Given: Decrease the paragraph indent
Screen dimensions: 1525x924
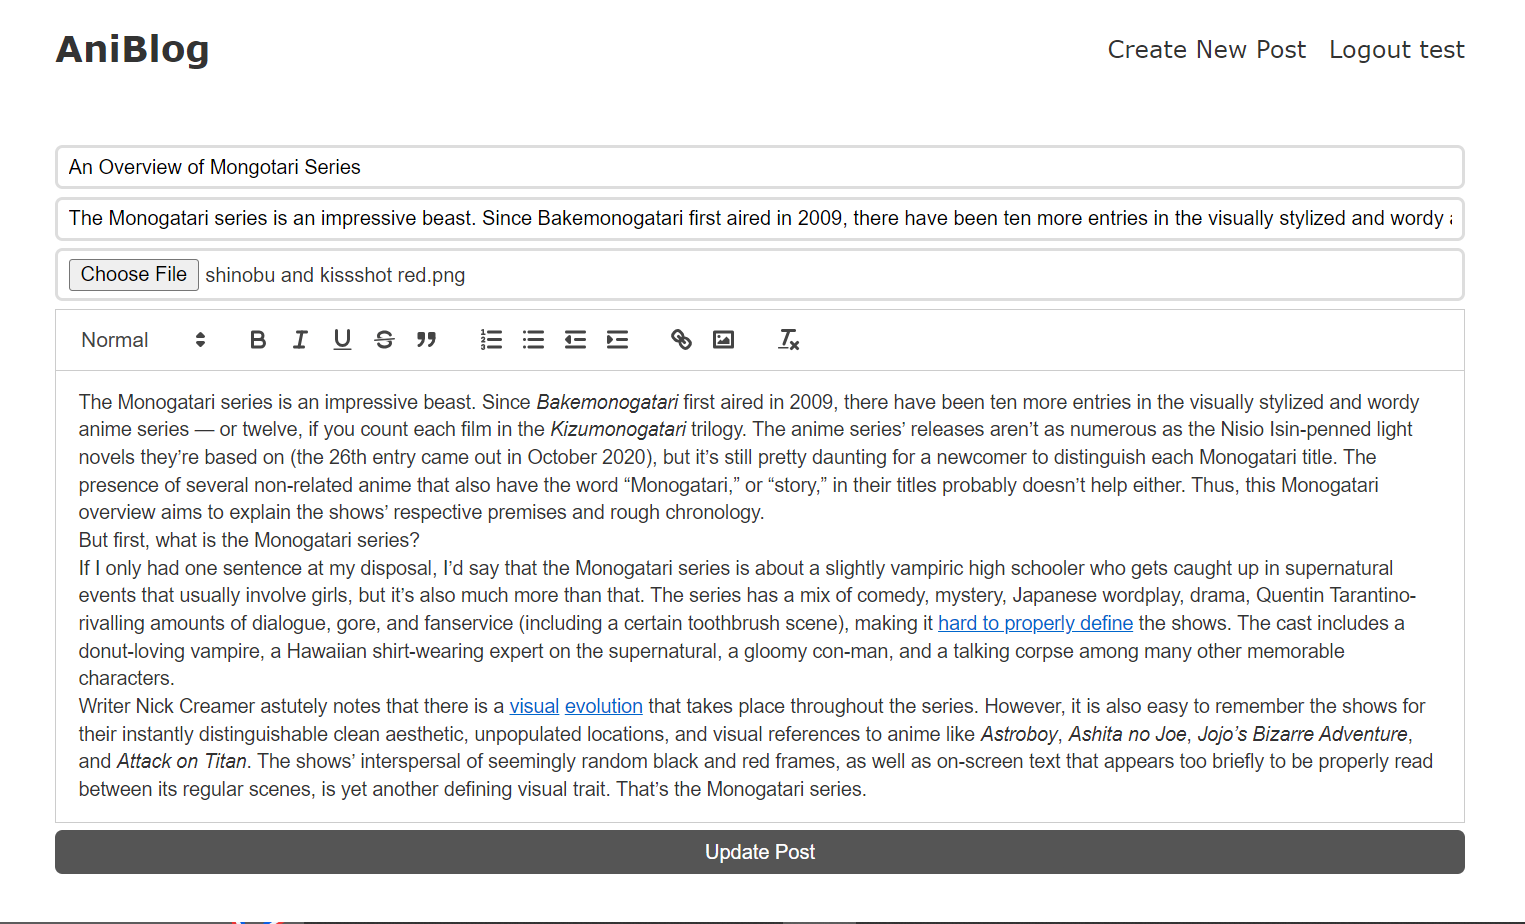Looking at the screenshot, I should (575, 340).
